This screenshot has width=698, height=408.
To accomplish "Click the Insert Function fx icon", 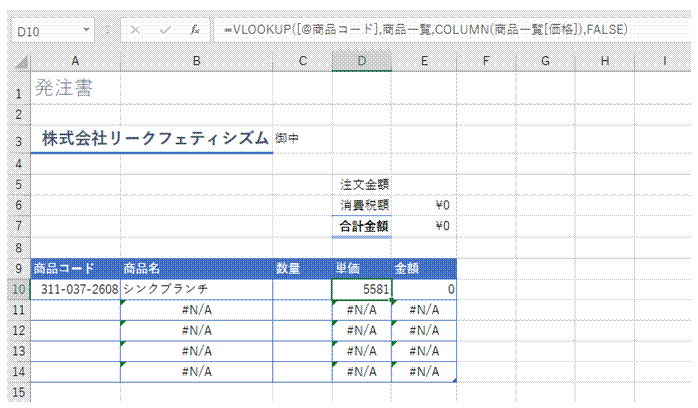I will coord(195,30).
